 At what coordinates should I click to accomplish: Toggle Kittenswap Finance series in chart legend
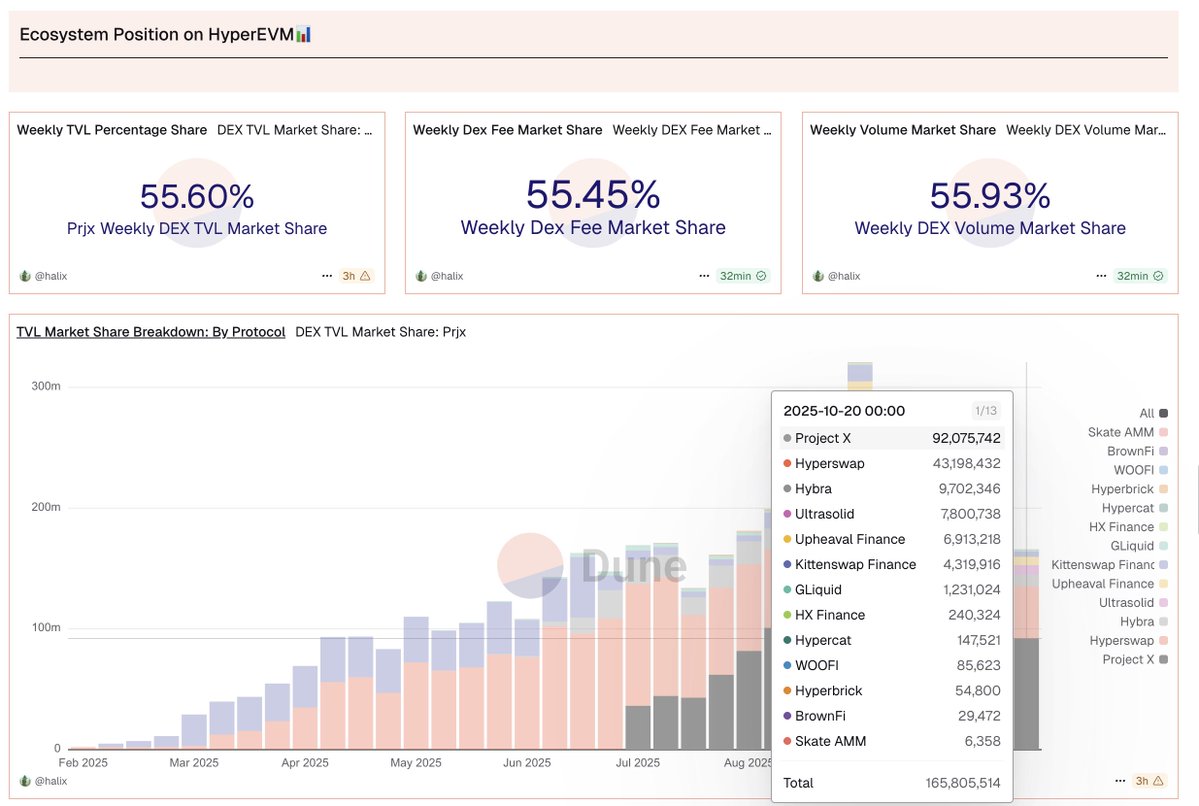pos(1110,565)
